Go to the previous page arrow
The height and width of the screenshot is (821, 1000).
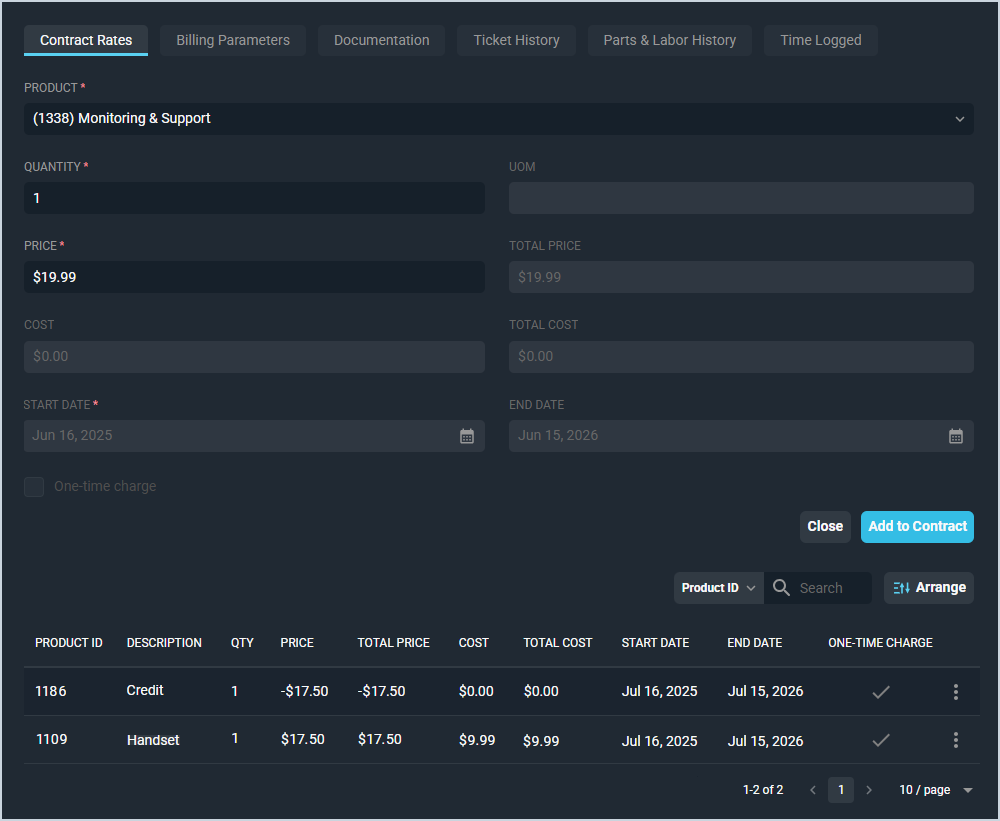click(812, 790)
